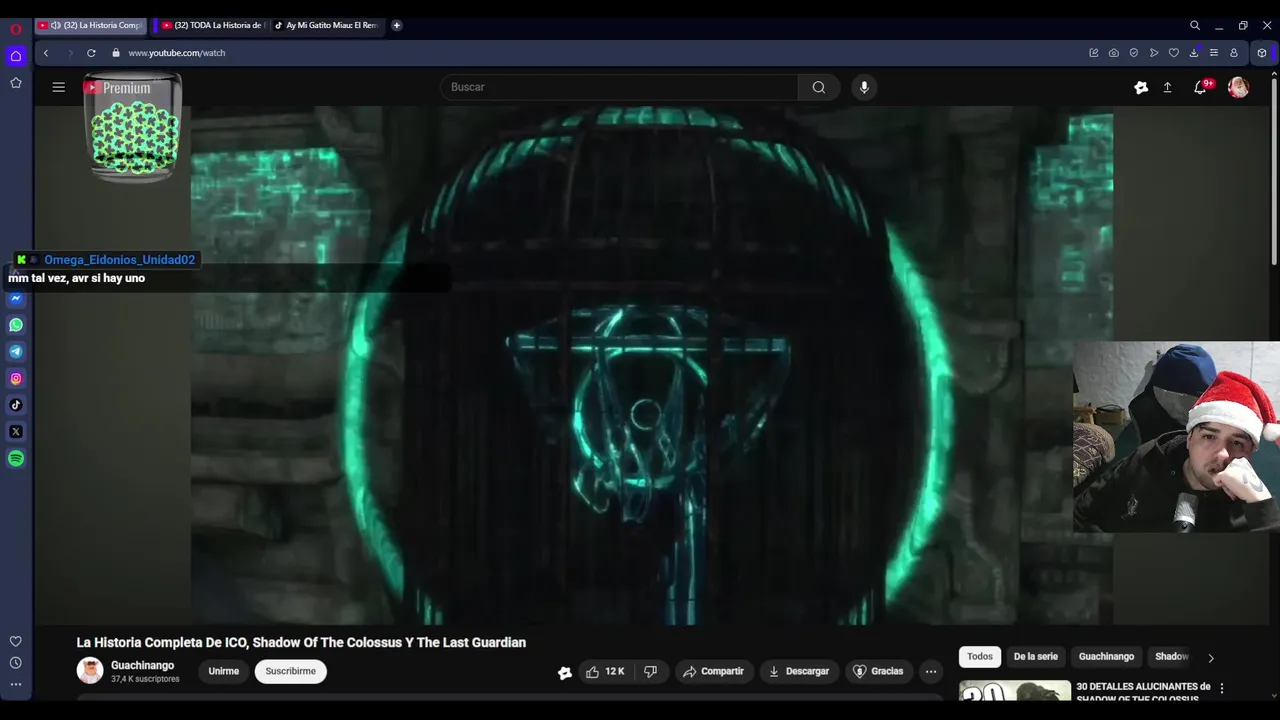Open extensions cube icon
The height and width of the screenshot is (720, 1280).
[1262, 53]
